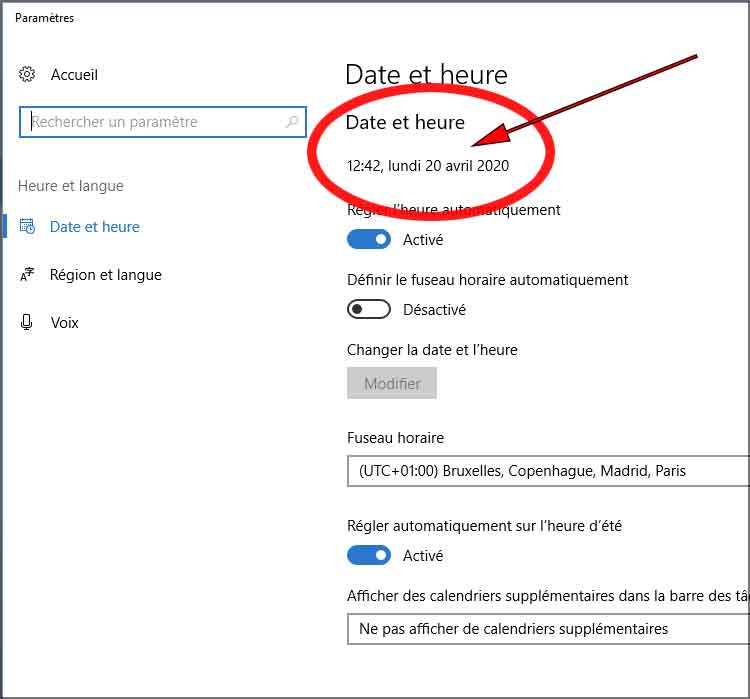Toggle automatic summer time adjustment
Image resolution: width=750 pixels, height=699 pixels.
coord(369,555)
